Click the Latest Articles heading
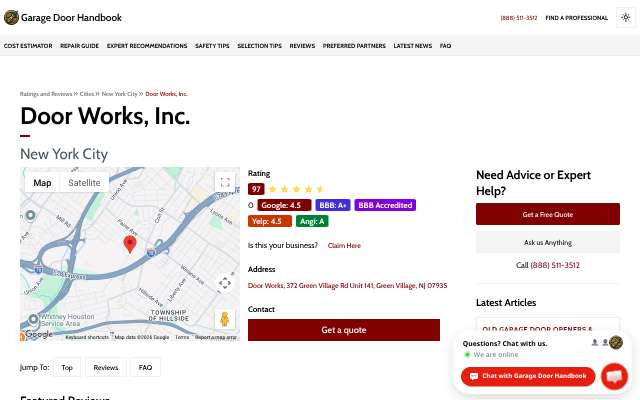 (x=506, y=302)
